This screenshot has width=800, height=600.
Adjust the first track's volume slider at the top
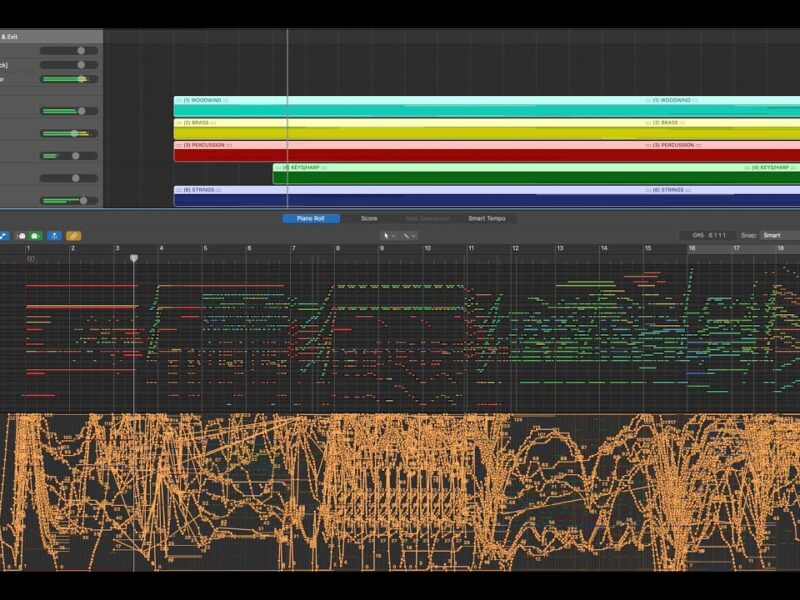click(69, 51)
